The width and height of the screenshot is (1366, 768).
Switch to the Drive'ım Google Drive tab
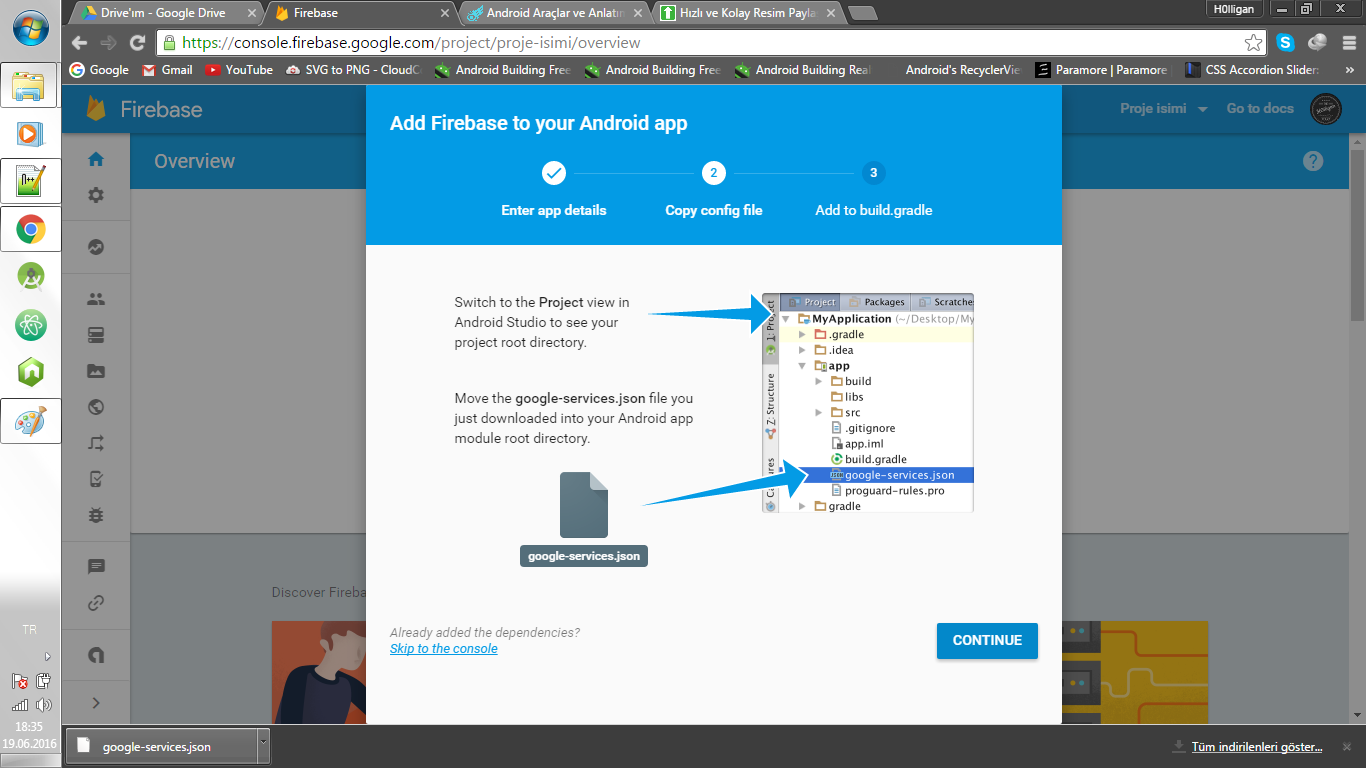pos(165,13)
